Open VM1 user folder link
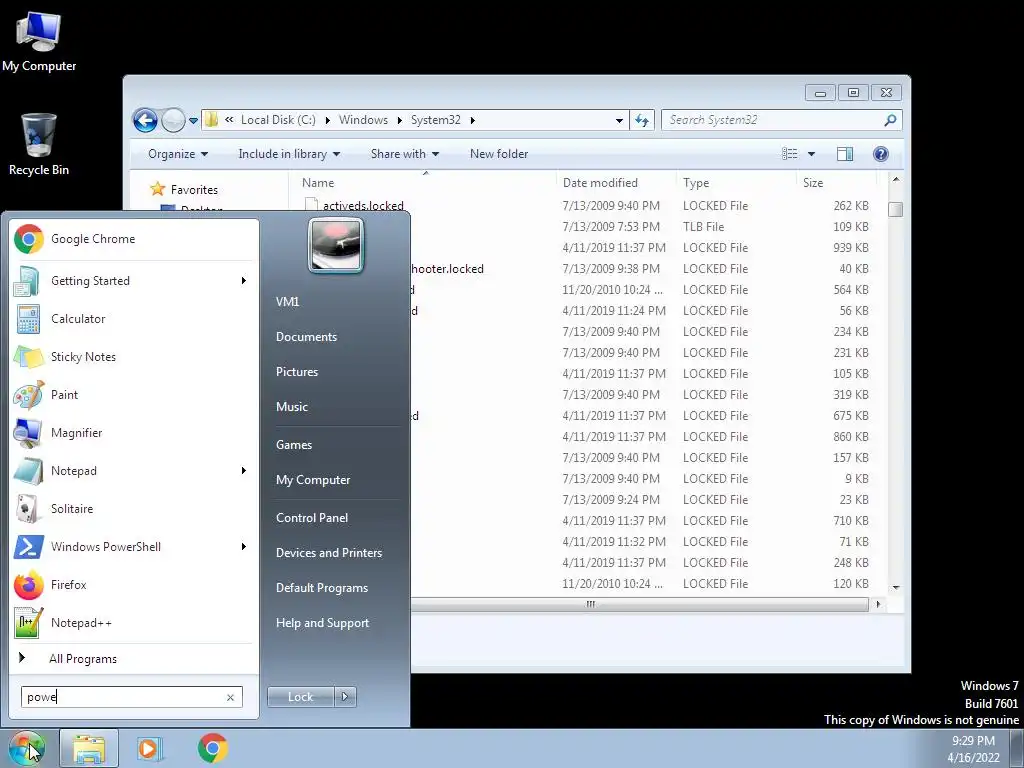The height and width of the screenshot is (768, 1024). click(287, 302)
